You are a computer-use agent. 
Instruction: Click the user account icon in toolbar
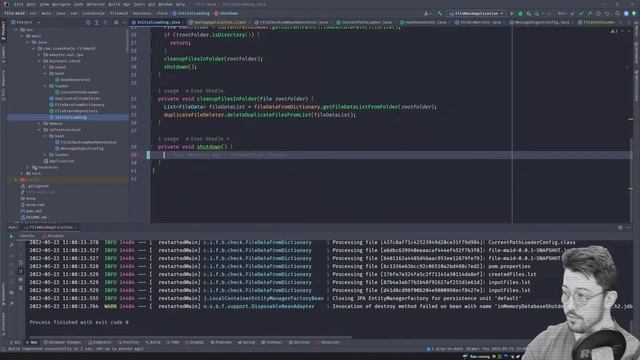[427, 13]
